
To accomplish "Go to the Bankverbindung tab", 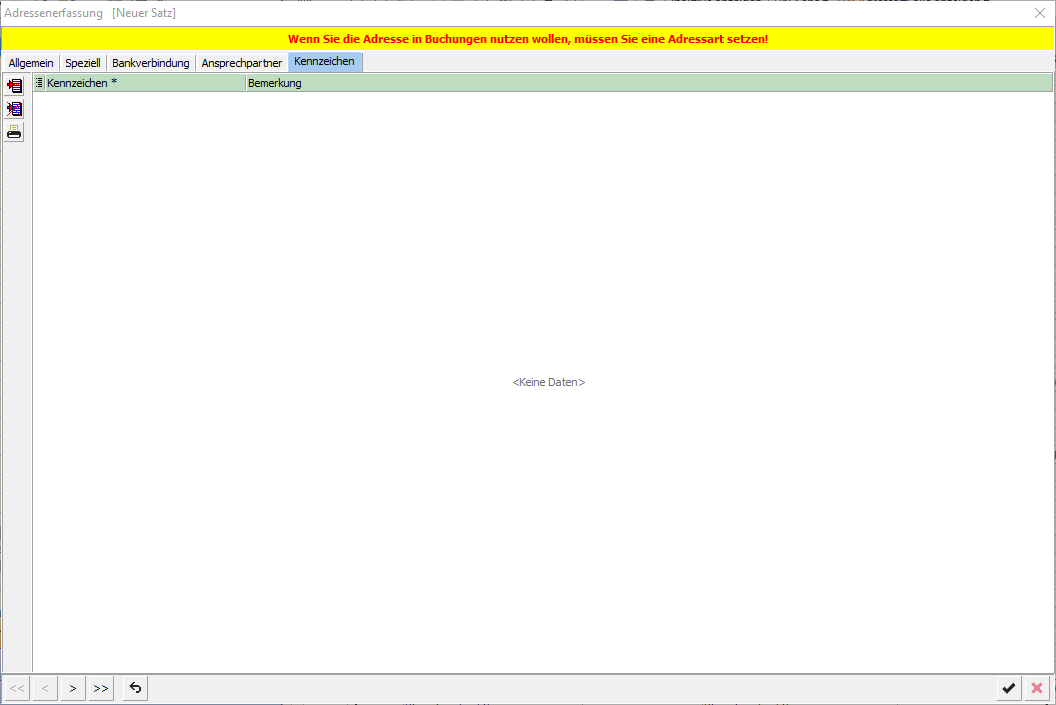I will click(150, 63).
